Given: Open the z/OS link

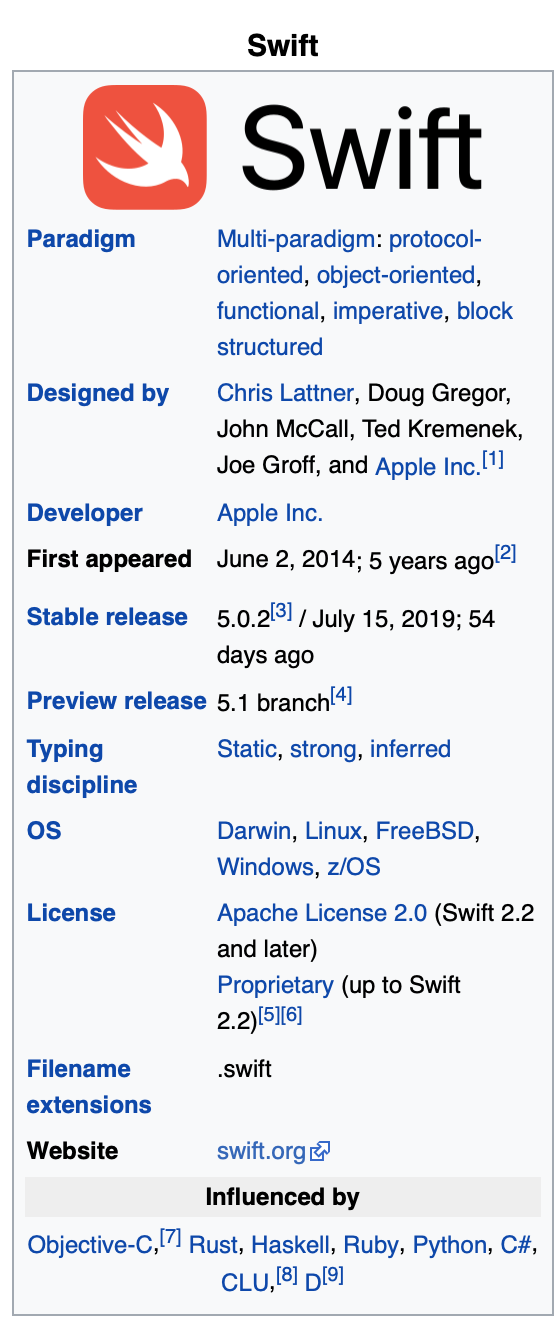Looking at the screenshot, I should [354, 867].
